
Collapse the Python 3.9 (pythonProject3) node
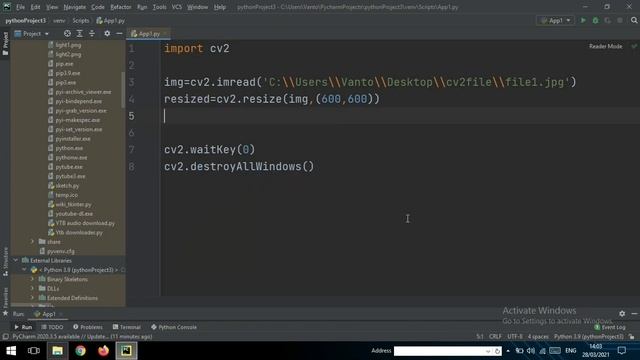tap(24, 270)
